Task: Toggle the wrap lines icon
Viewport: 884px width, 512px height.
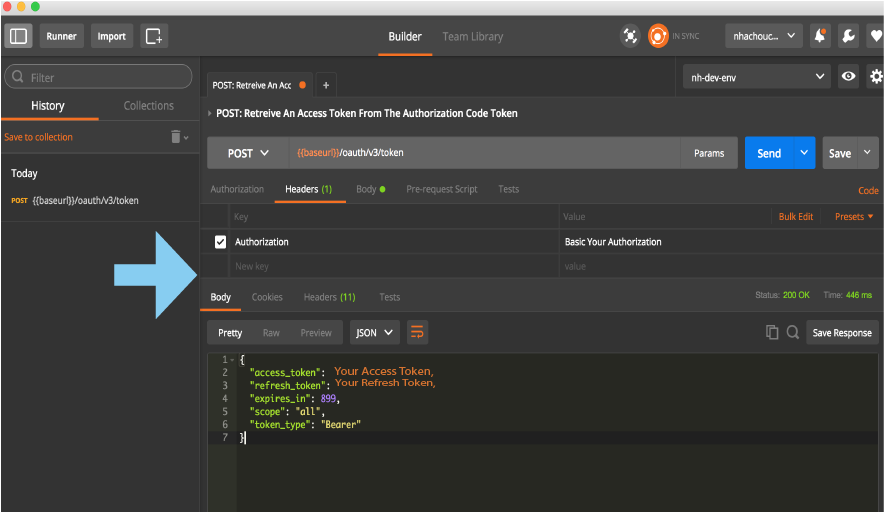Action: tap(417, 332)
